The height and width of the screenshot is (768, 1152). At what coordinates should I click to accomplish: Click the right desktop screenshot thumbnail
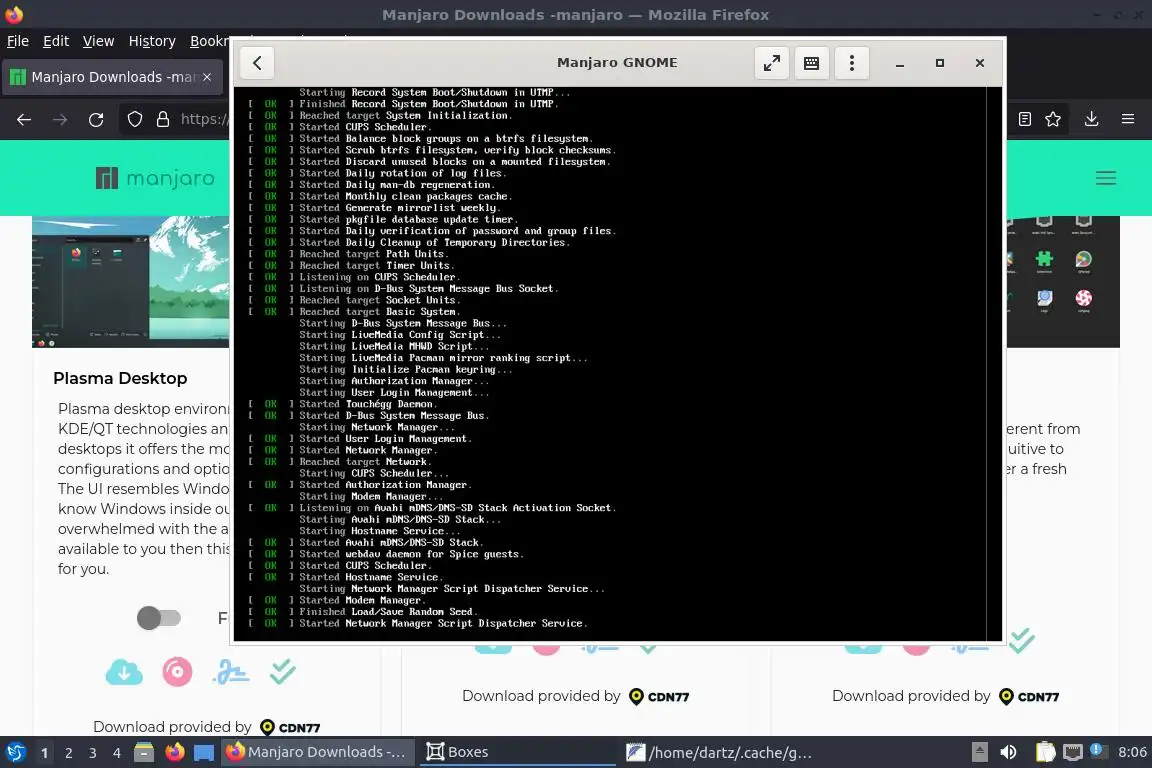[1063, 281]
